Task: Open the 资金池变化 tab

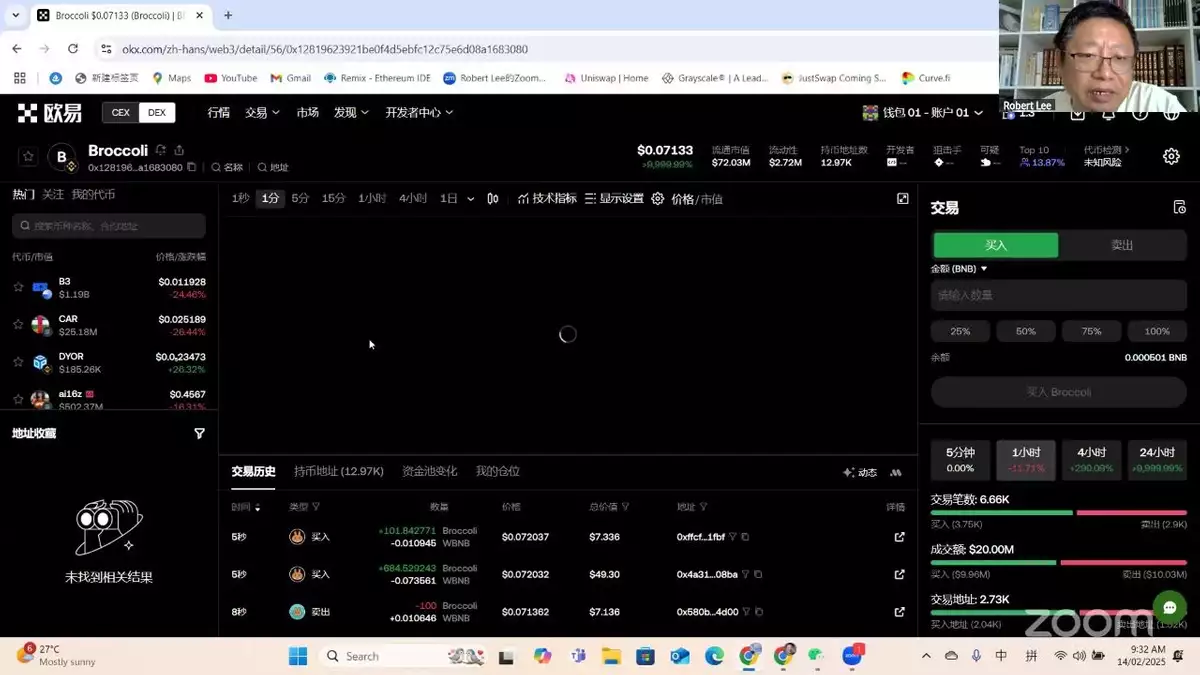Action: pos(430,472)
